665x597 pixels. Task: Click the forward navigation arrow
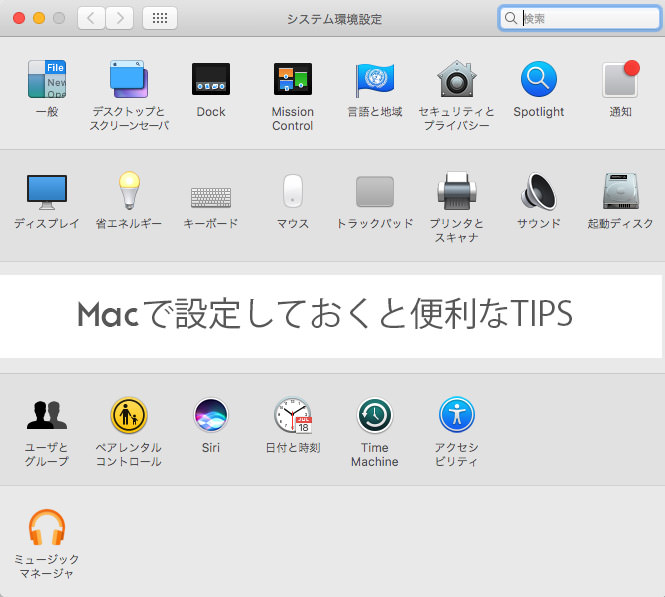pos(120,18)
